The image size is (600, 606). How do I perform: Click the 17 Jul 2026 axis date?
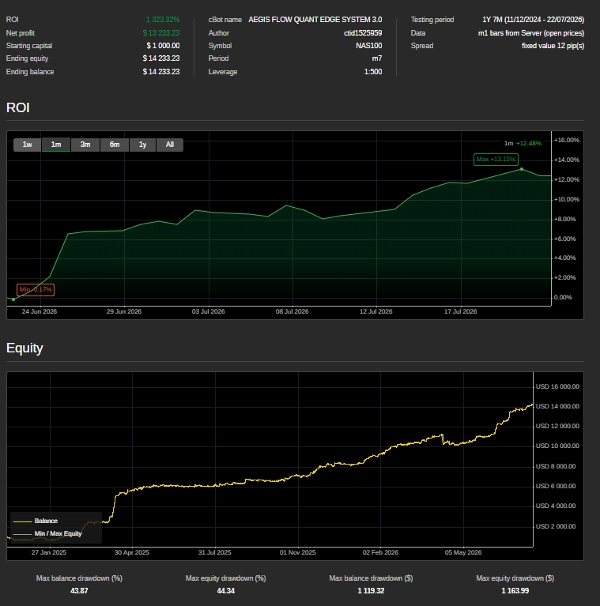coord(460,312)
